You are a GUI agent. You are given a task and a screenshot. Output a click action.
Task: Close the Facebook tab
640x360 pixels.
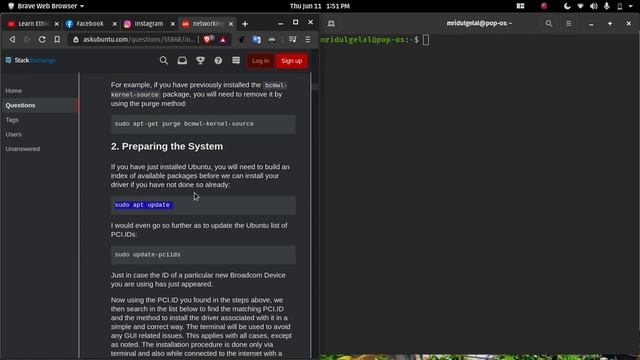pyautogui.click(x=115, y=24)
